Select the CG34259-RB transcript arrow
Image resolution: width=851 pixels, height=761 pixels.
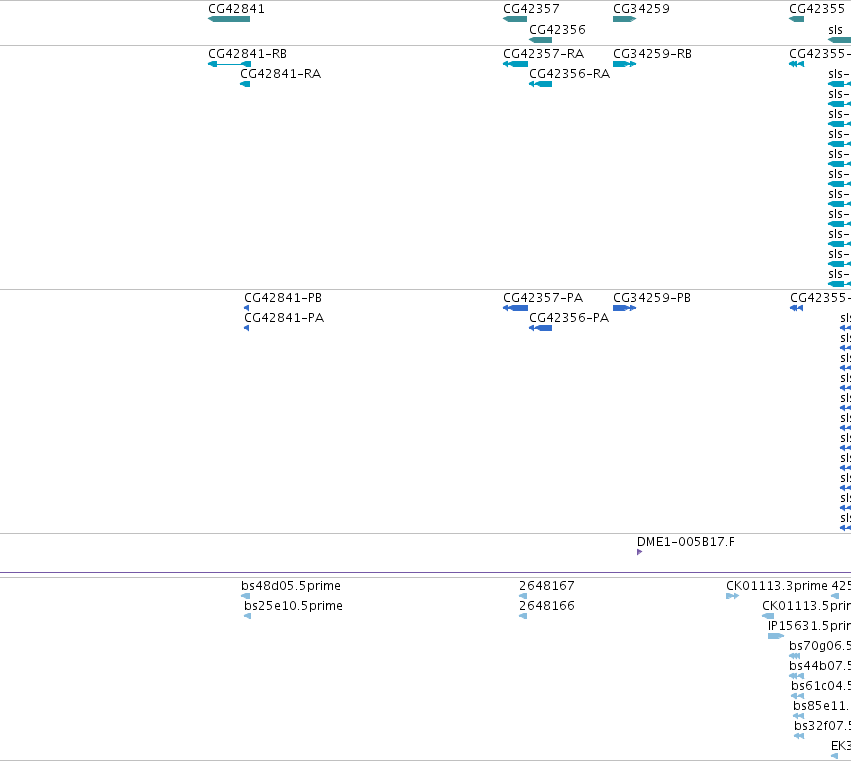click(624, 64)
